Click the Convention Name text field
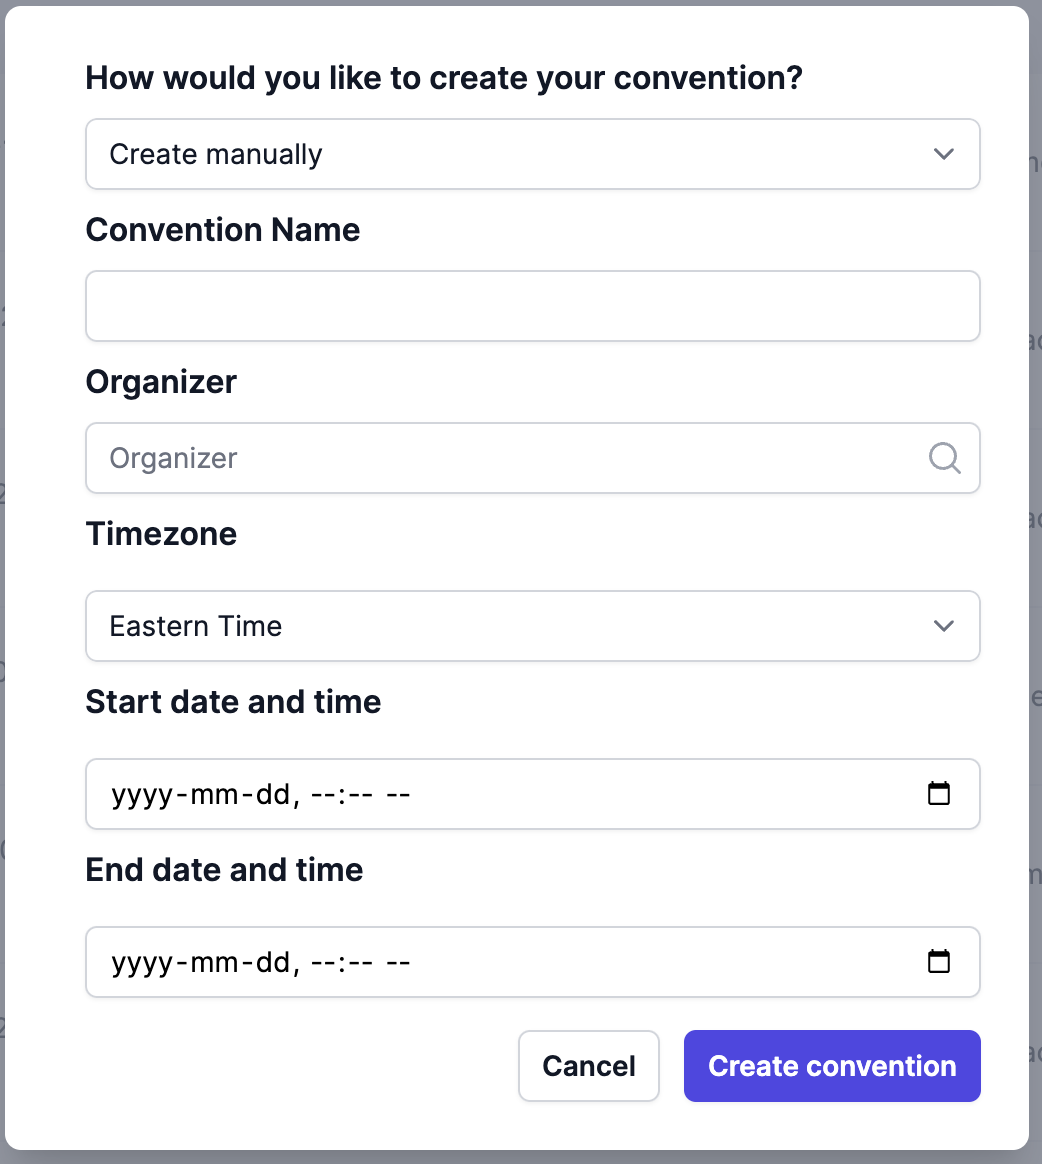 point(532,306)
